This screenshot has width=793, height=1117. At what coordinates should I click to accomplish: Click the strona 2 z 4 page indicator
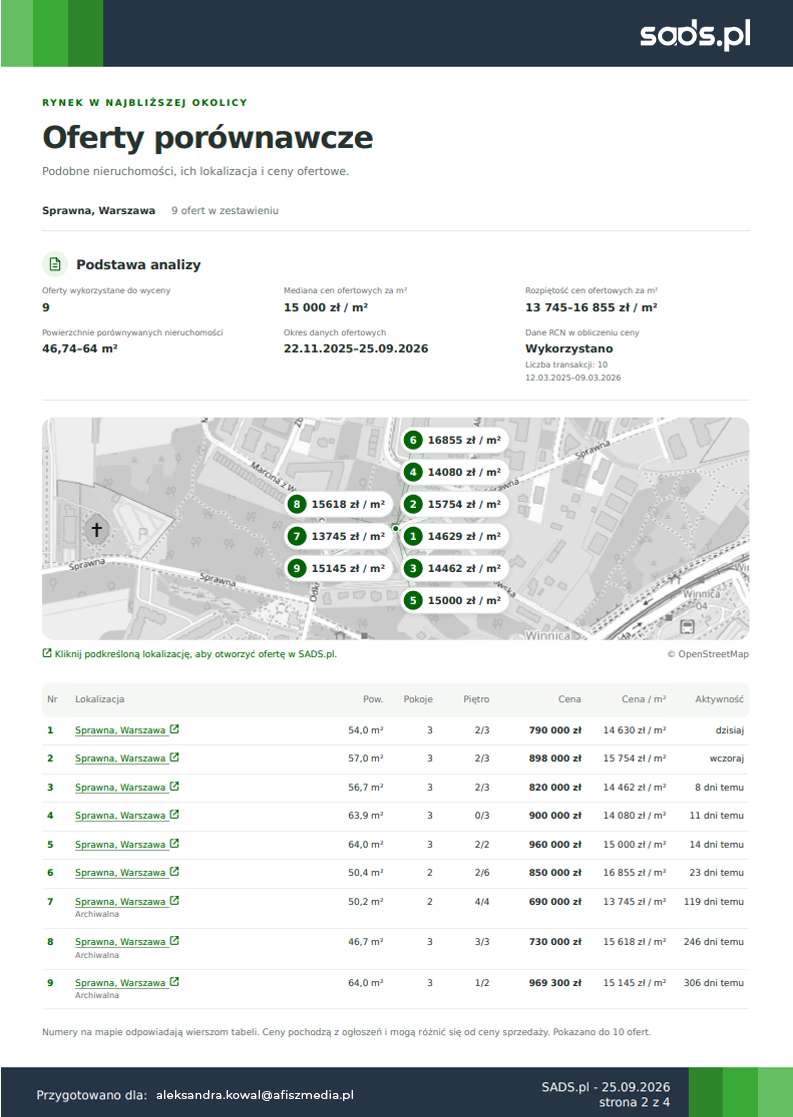pyautogui.click(x=634, y=1102)
